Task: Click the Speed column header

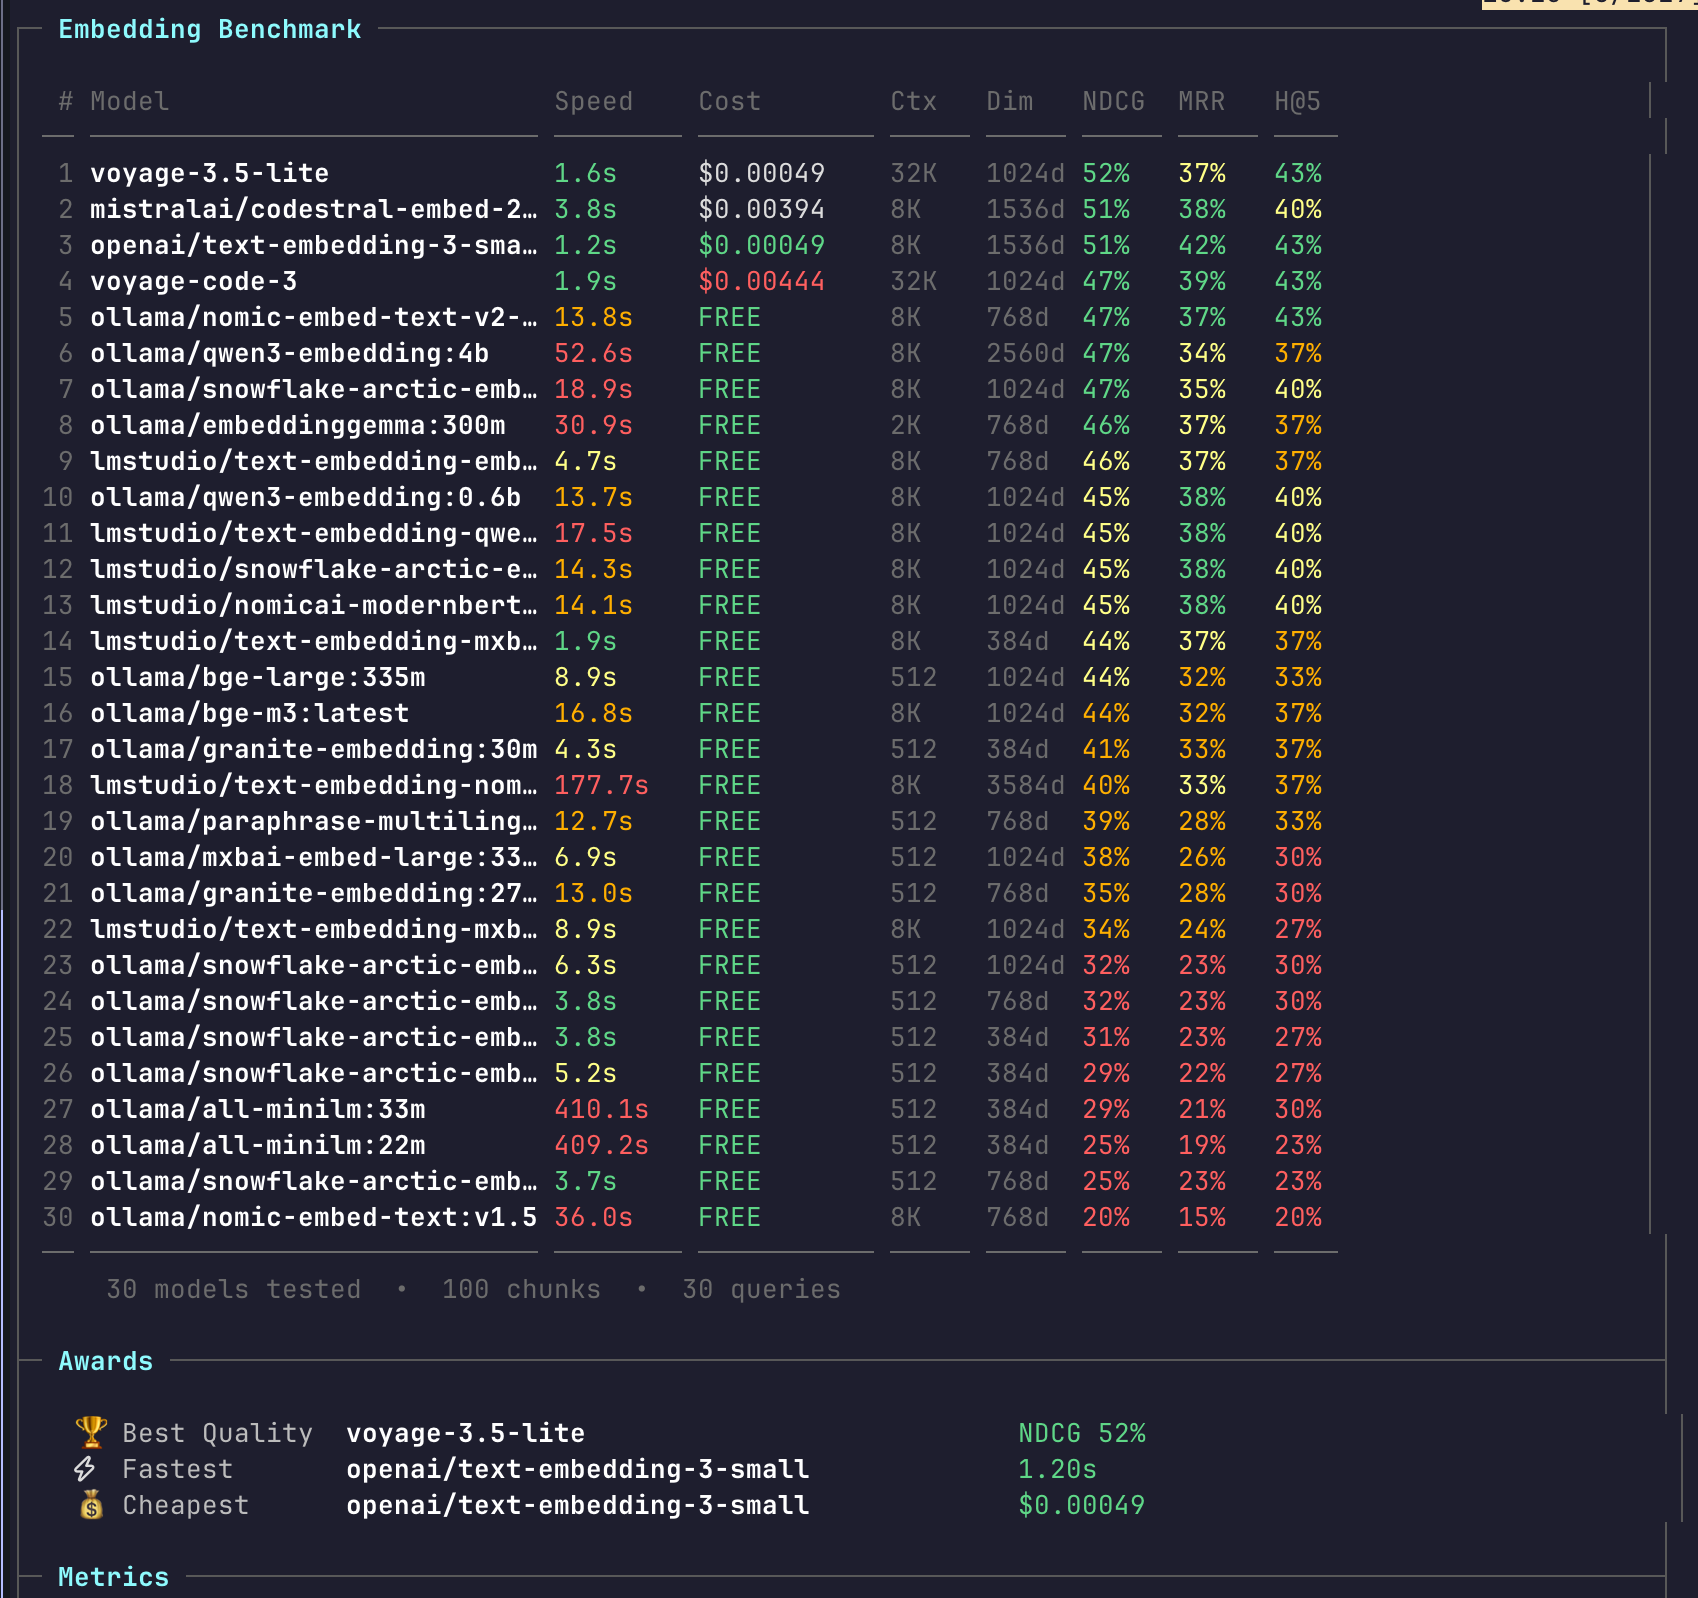Action: point(594,101)
